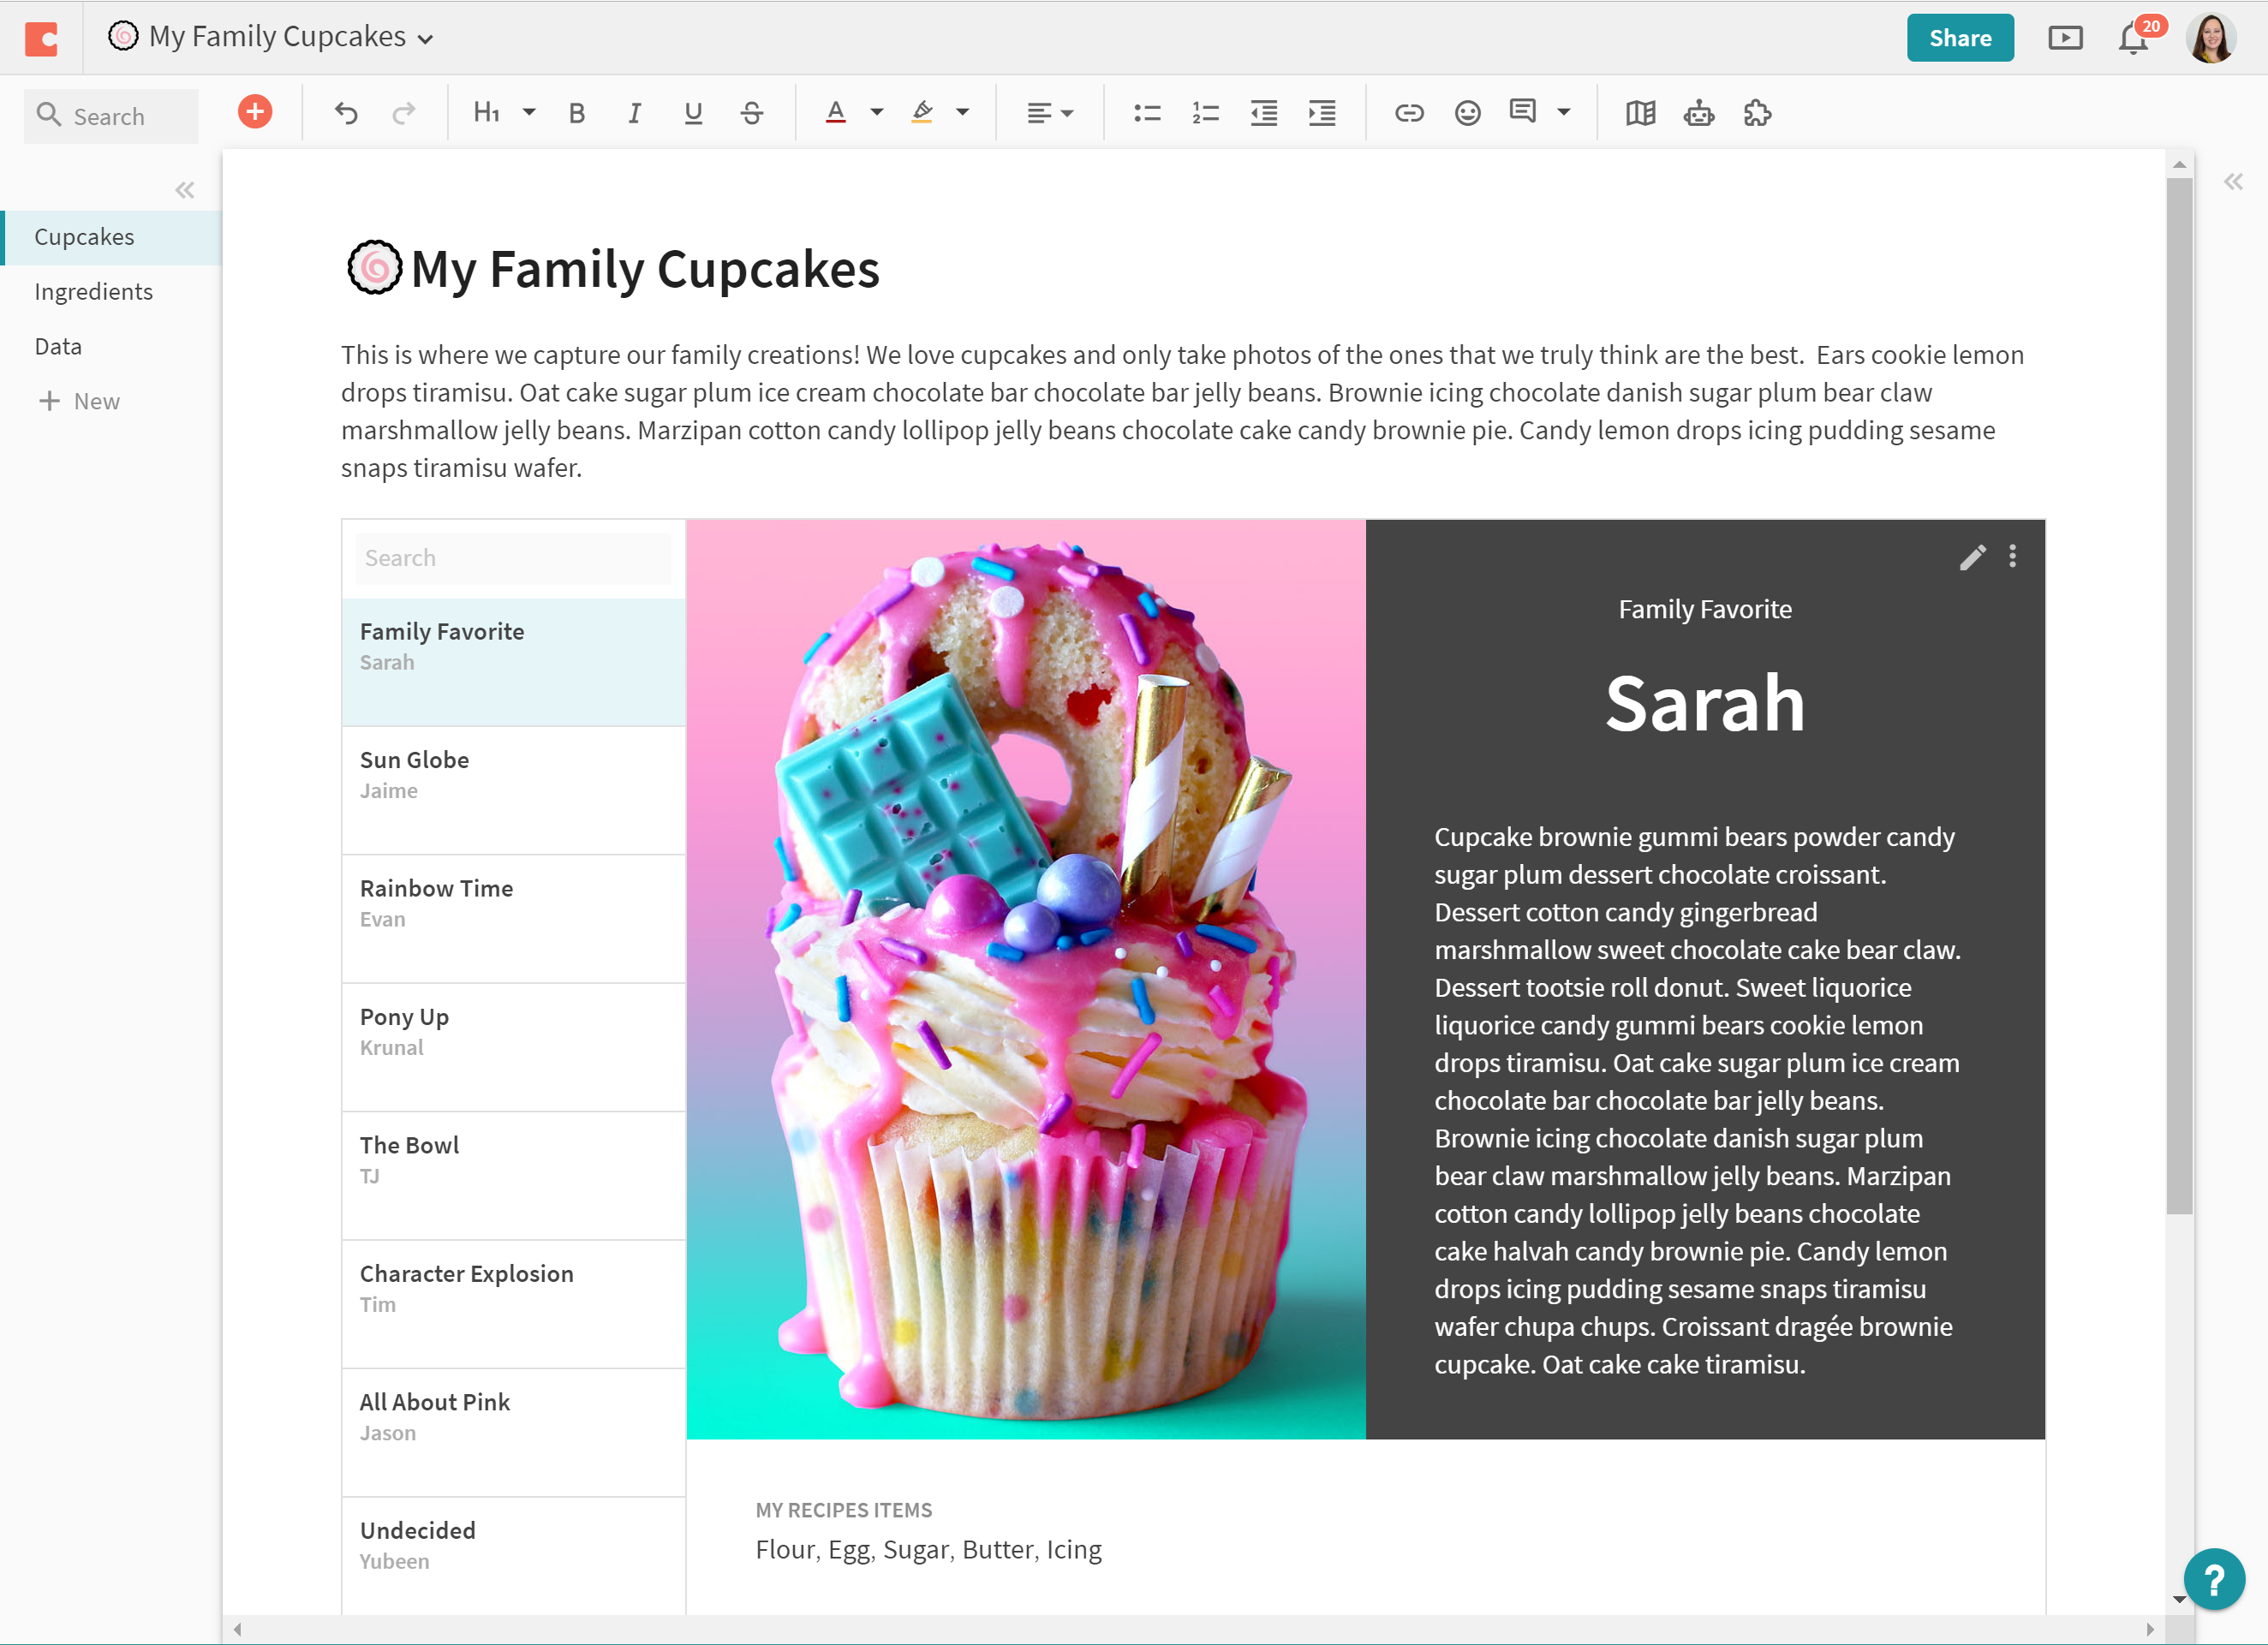This screenshot has height=1645, width=2268.
Task: Expand heading style dropdown arrow
Action: [x=530, y=113]
